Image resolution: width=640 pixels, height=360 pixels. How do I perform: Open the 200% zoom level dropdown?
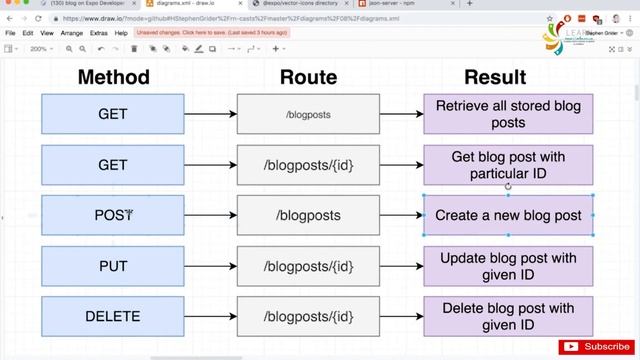pyautogui.click(x=42, y=49)
